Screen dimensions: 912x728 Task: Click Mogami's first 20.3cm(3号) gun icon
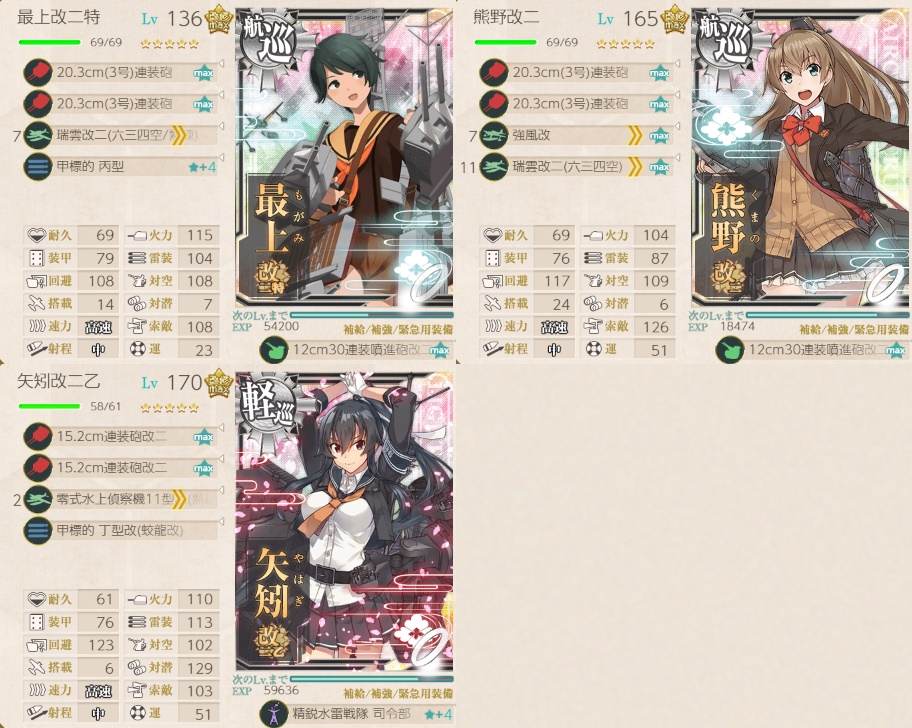coord(38,73)
